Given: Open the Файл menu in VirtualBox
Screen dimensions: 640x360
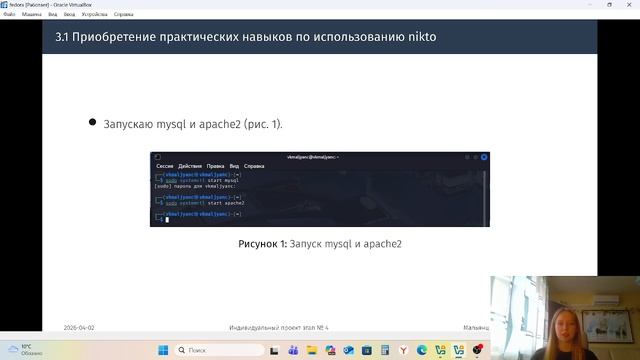Looking at the screenshot, I should point(9,14).
